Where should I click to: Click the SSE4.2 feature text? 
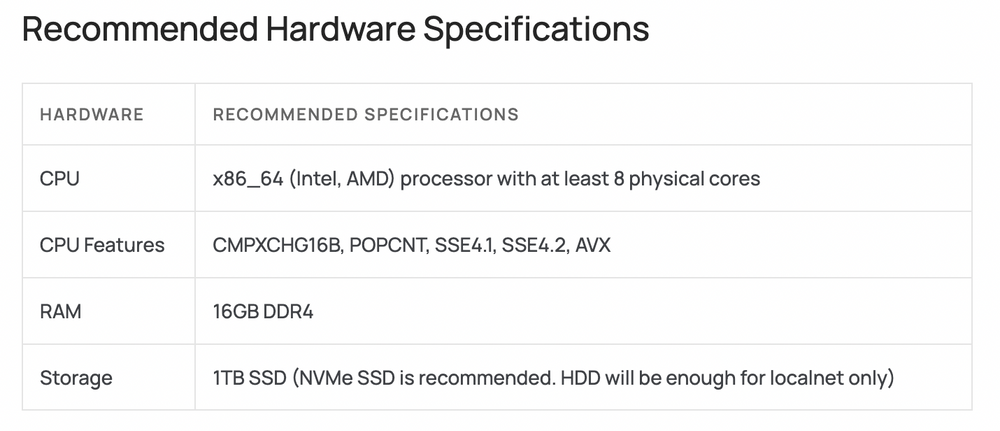[x=534, y=245]
